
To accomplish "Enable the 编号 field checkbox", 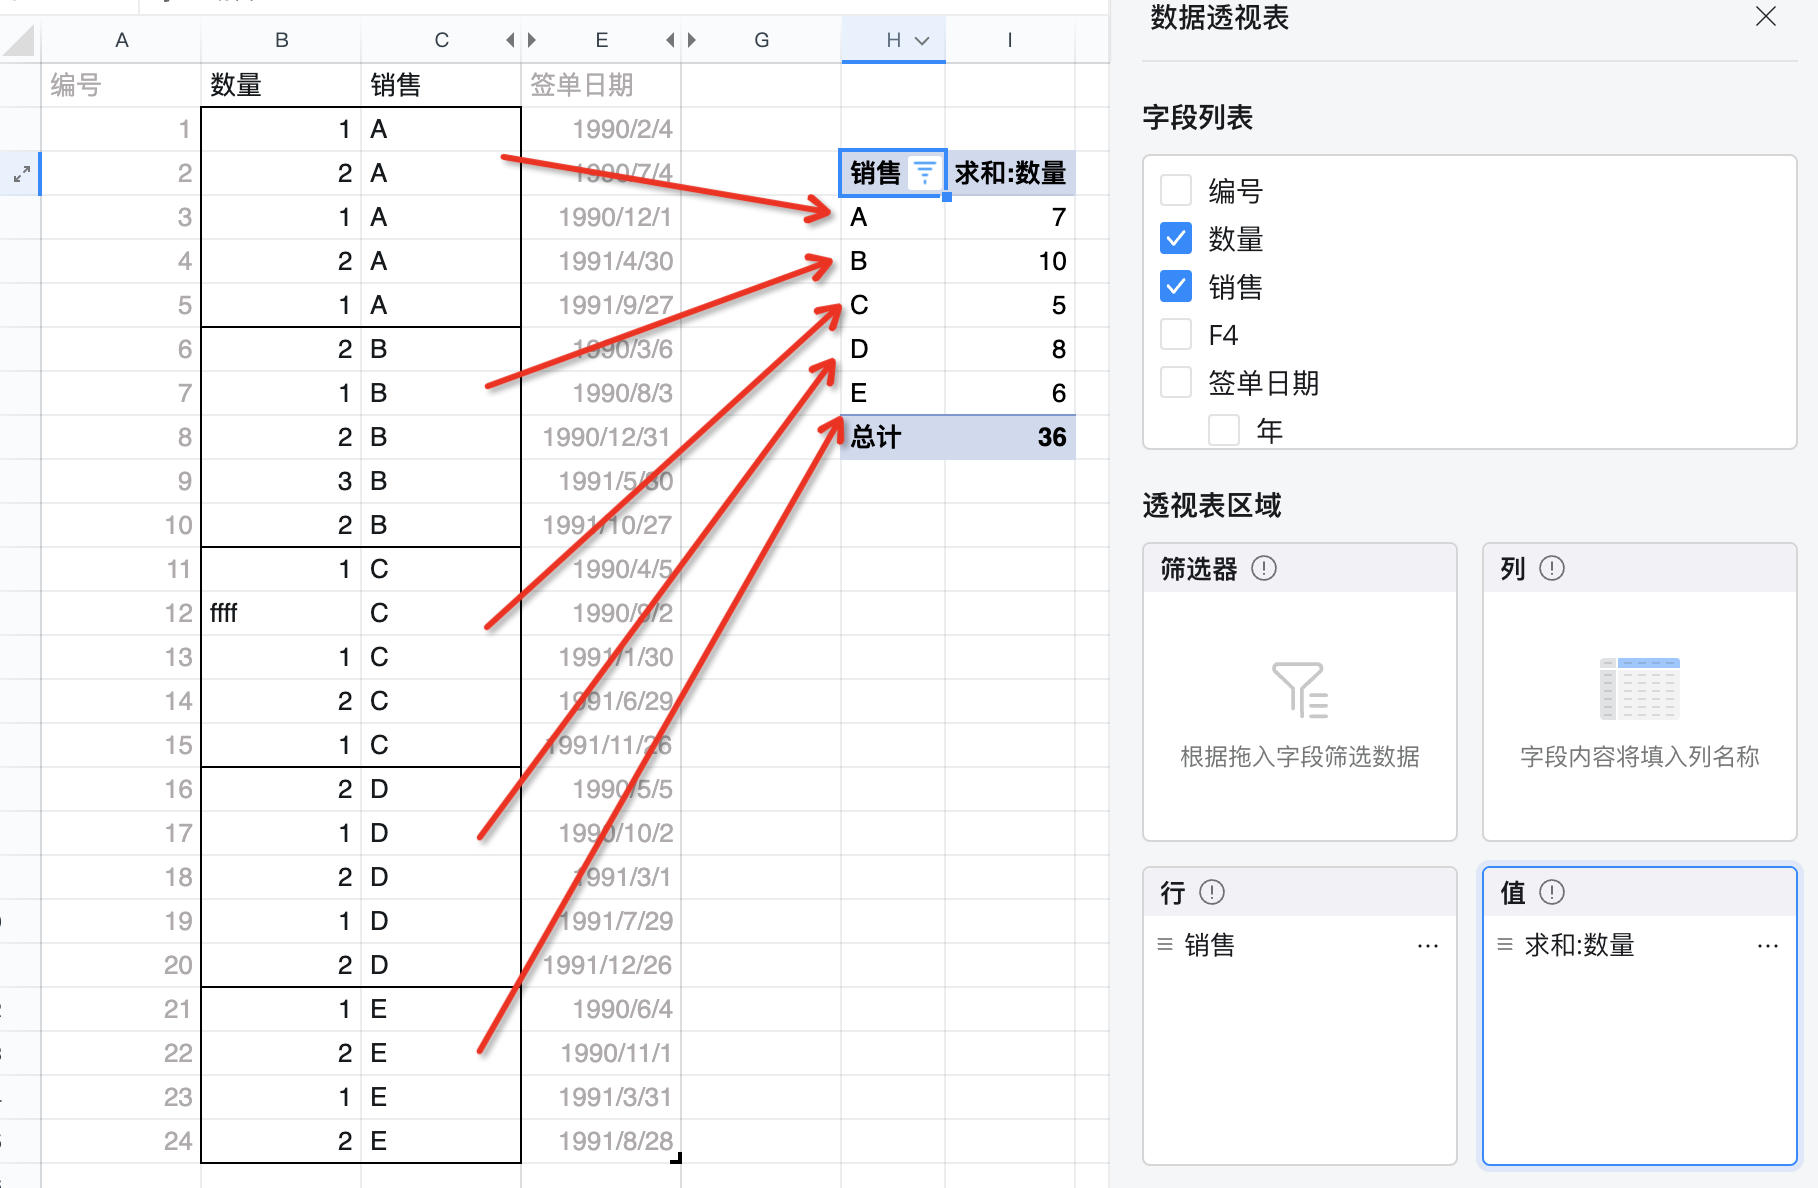I will tap(1176, 190).
